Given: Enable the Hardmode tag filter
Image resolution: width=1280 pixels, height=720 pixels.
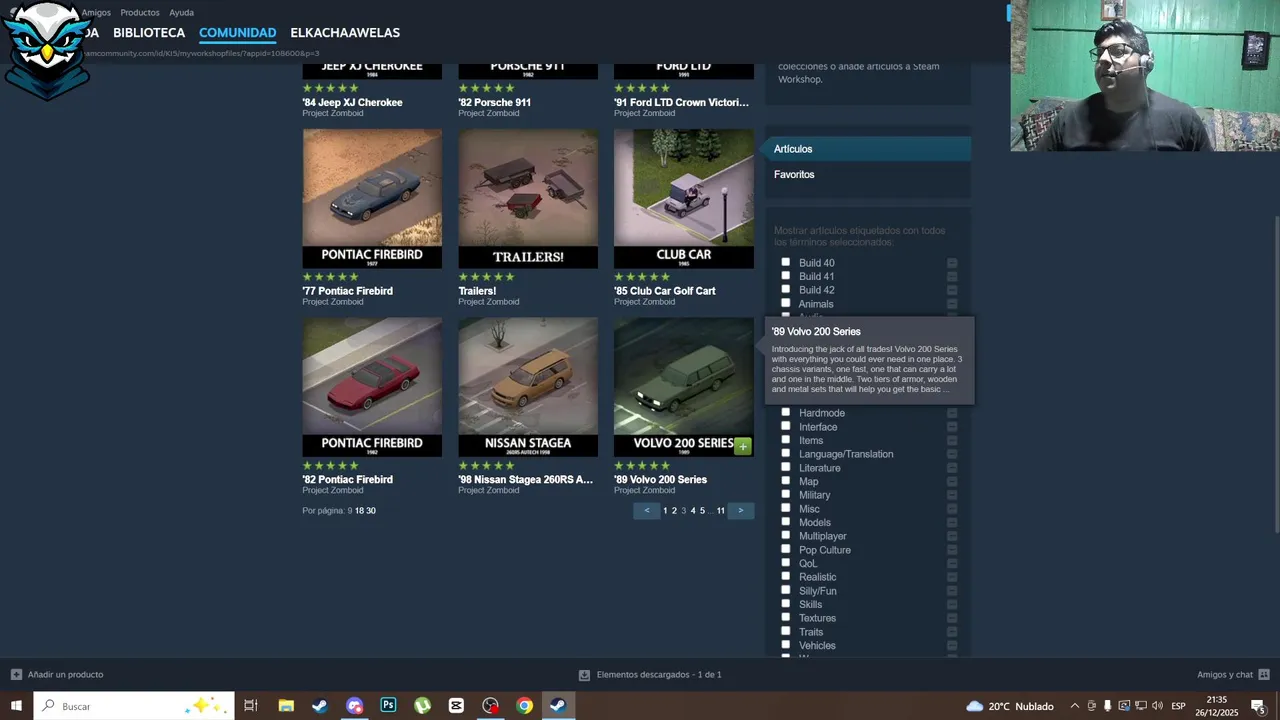Looking at the screenshot, I should (785, 412).
